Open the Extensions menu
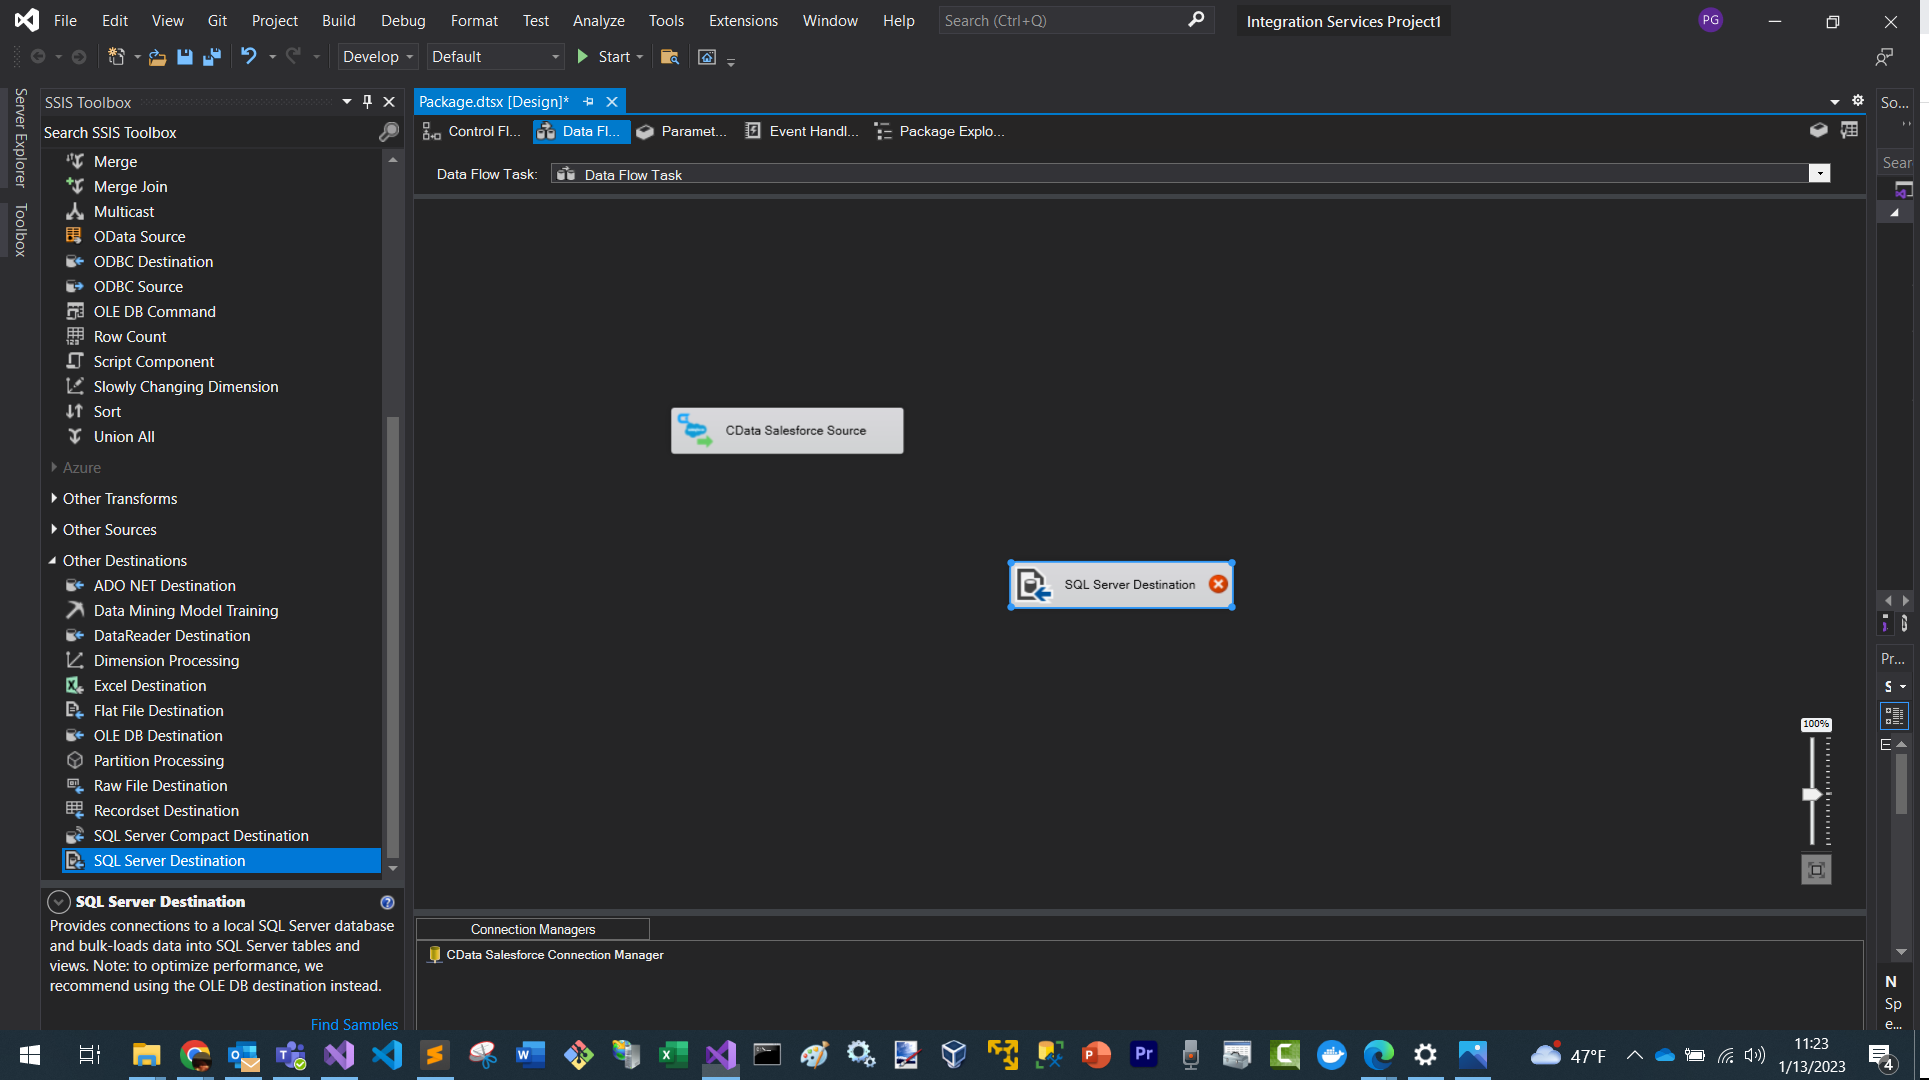Image resolution: width=1929 pixels, height=1080 pixels. 743,21
